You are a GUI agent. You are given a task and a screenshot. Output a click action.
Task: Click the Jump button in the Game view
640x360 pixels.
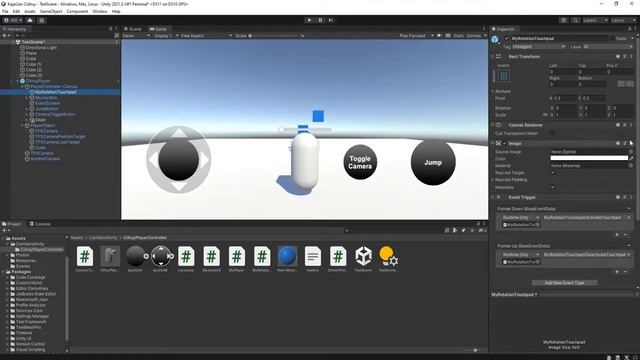click(433, 162)
